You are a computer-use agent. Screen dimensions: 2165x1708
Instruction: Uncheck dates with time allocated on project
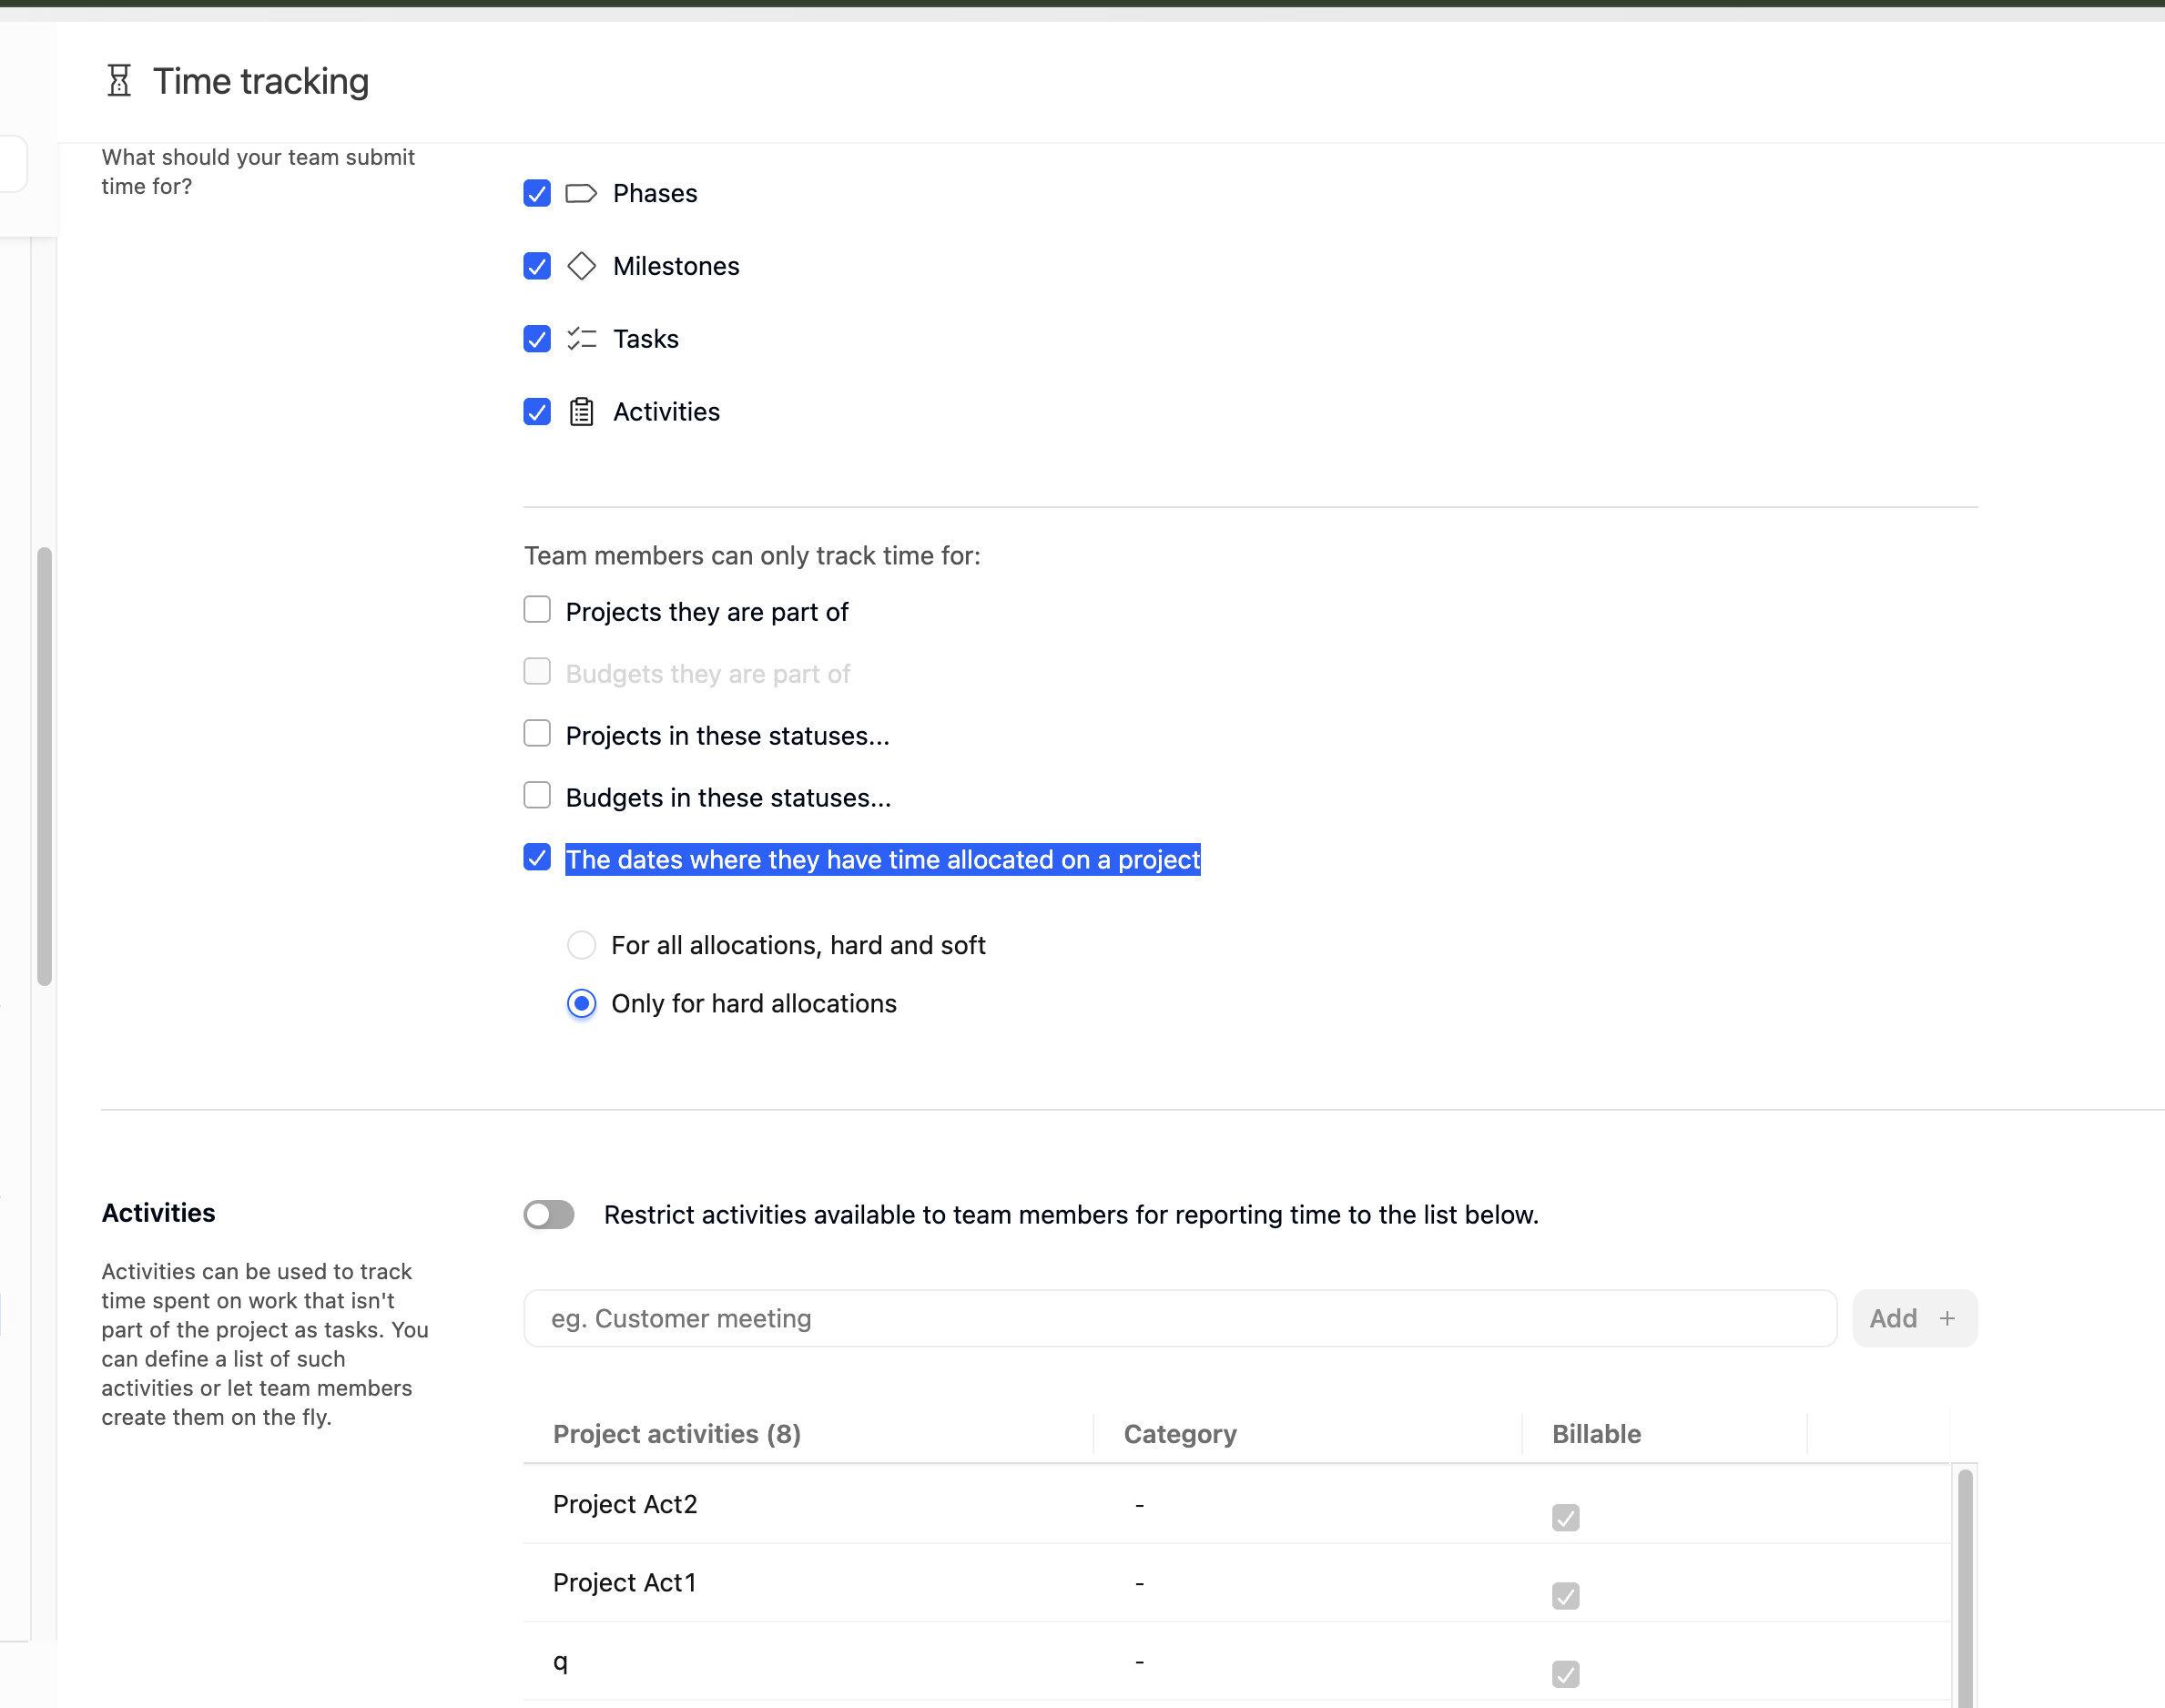pos(537,858)
